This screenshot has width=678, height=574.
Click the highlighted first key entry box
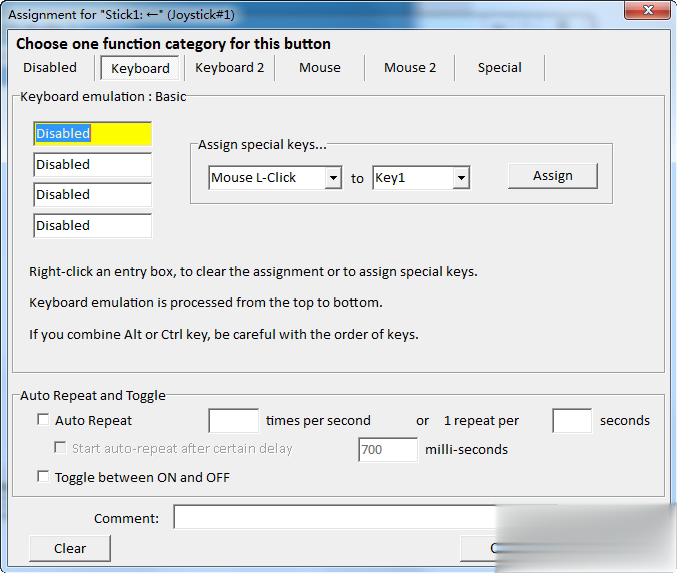click(92, 134)
